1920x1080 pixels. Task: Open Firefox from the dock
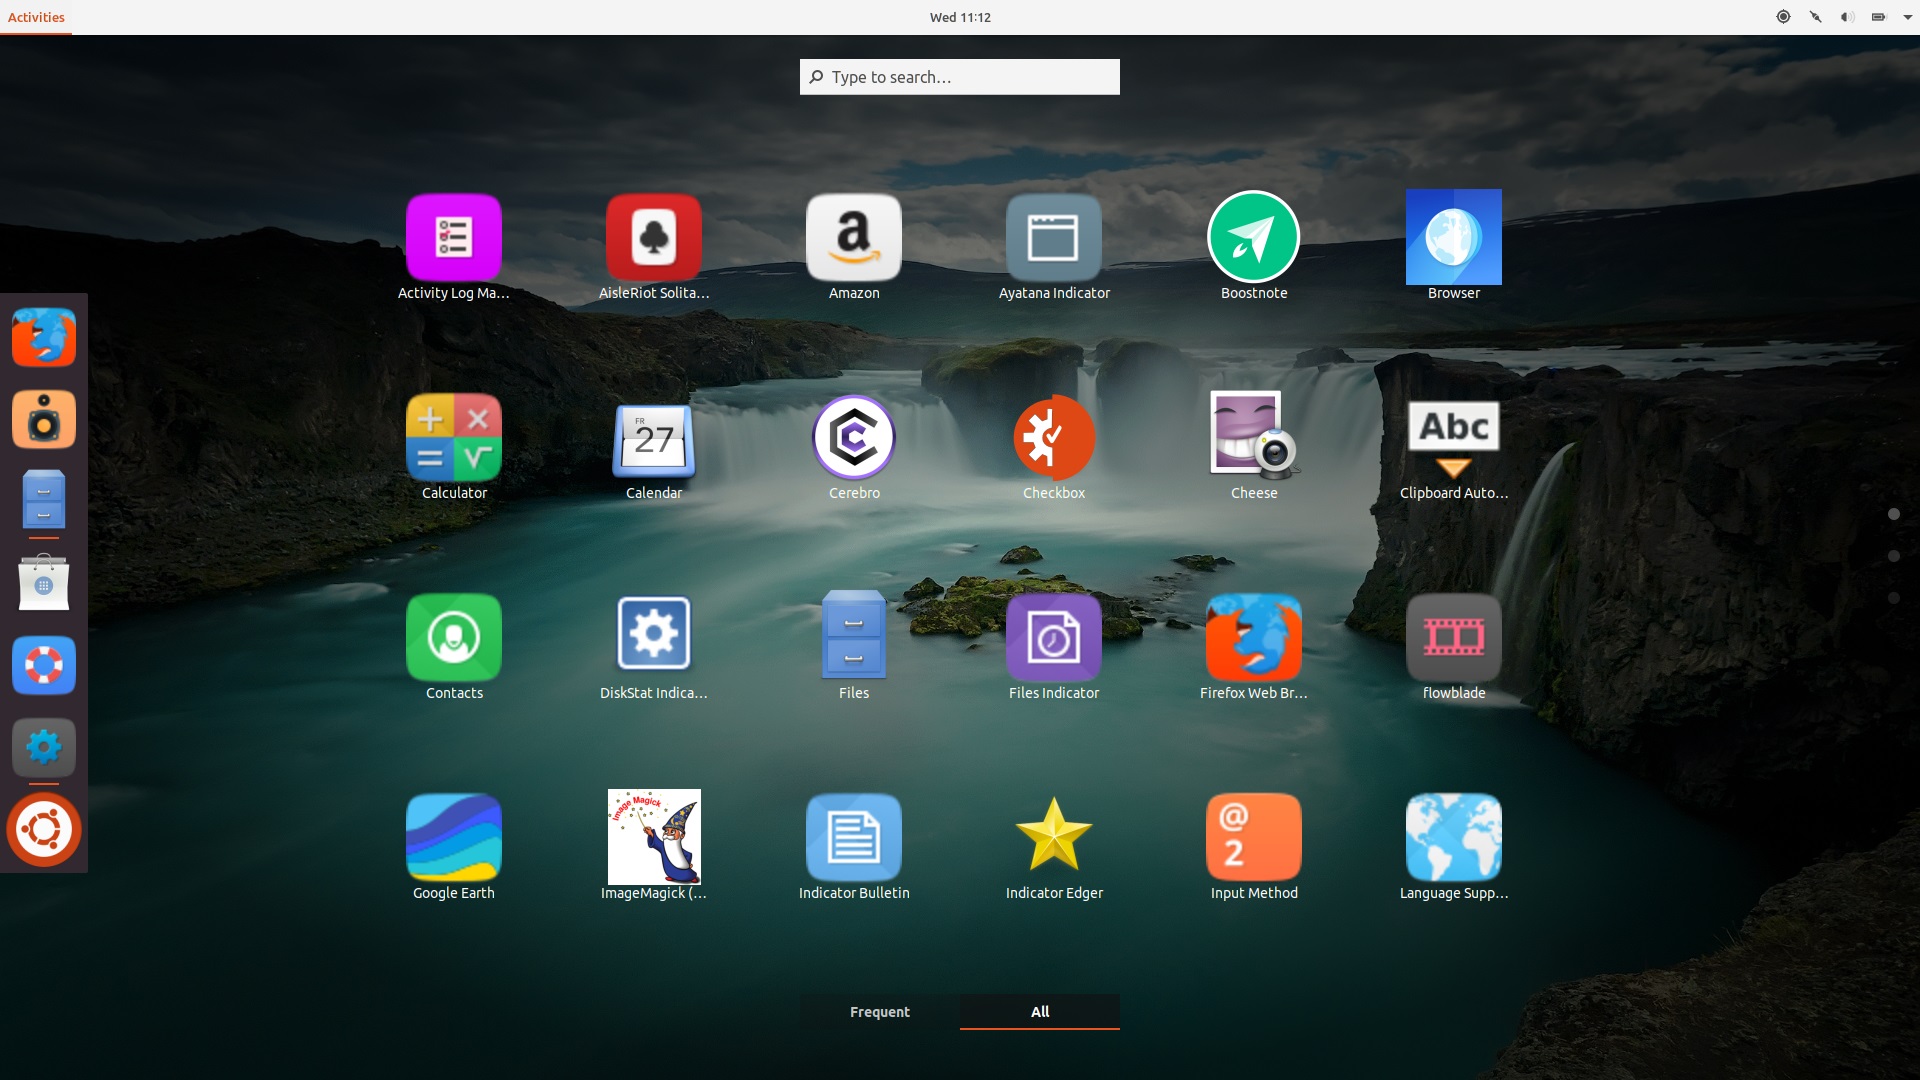click(x=44, y=337)
